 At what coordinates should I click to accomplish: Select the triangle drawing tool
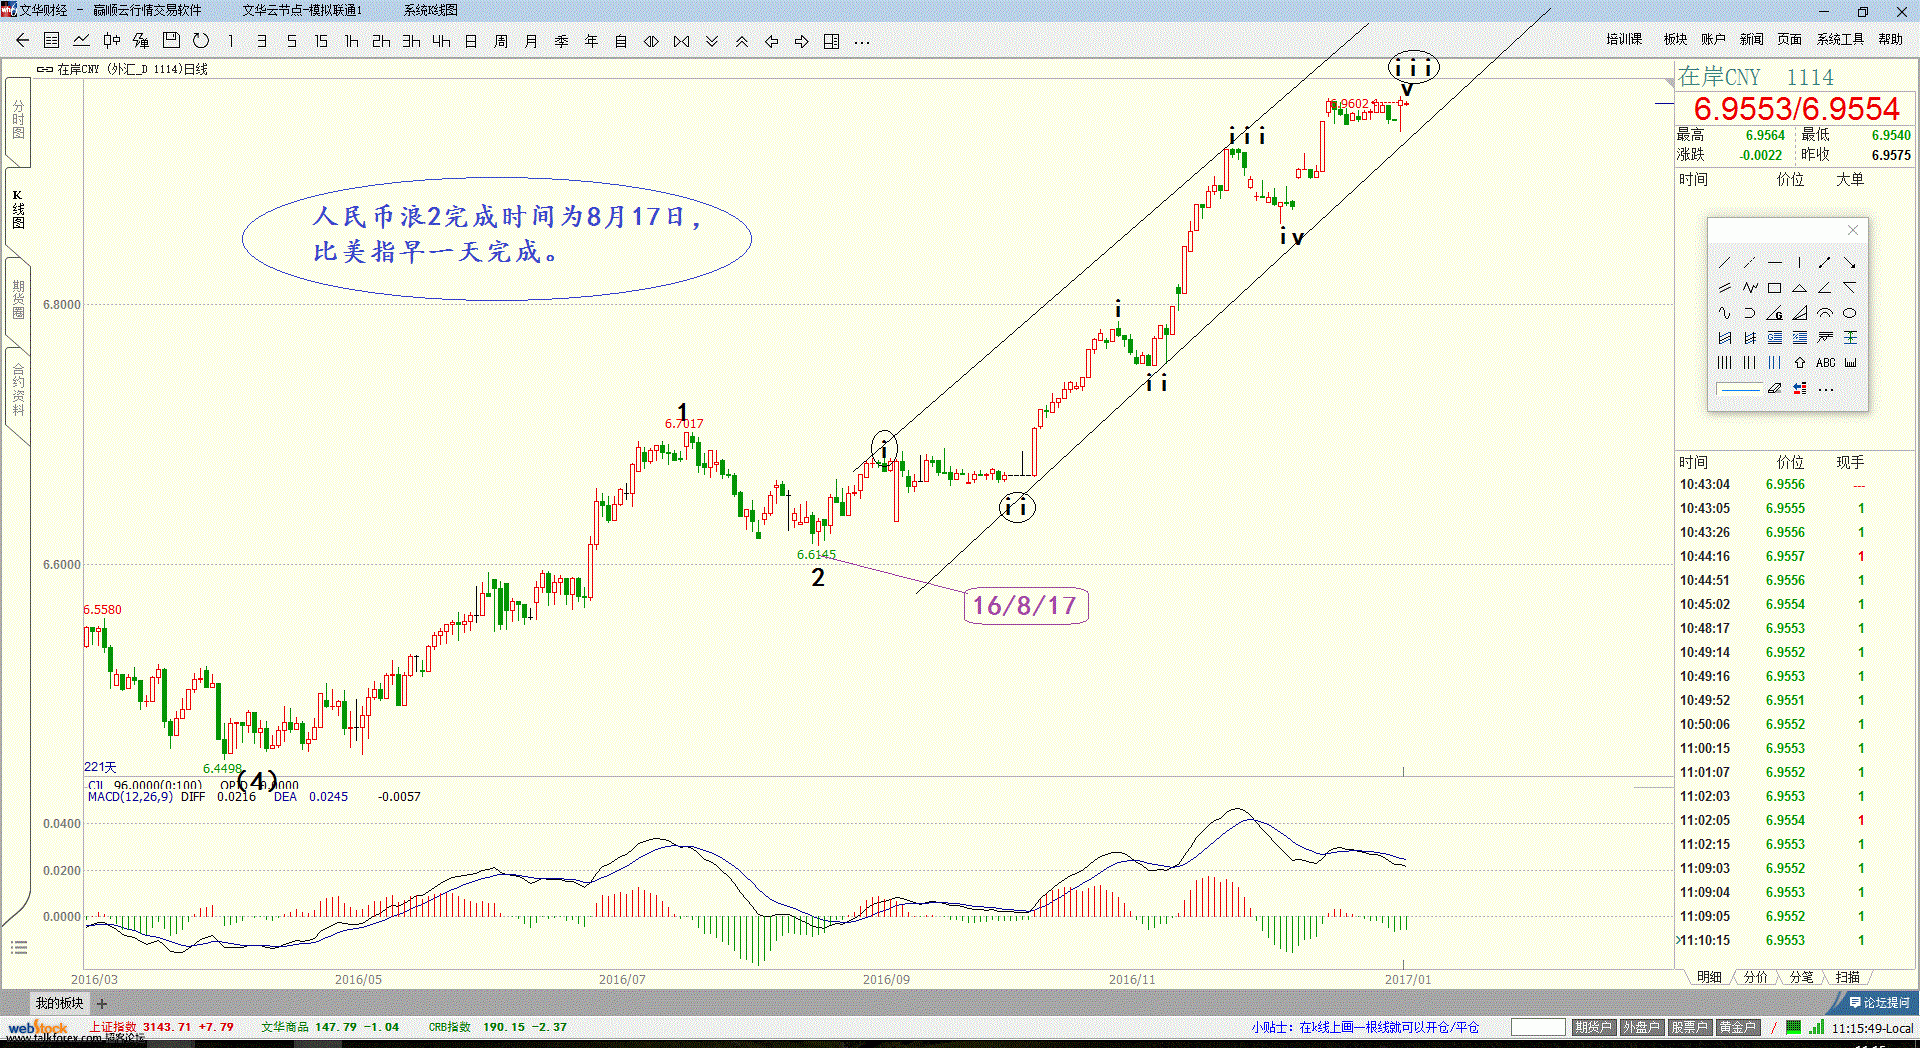1799,288
